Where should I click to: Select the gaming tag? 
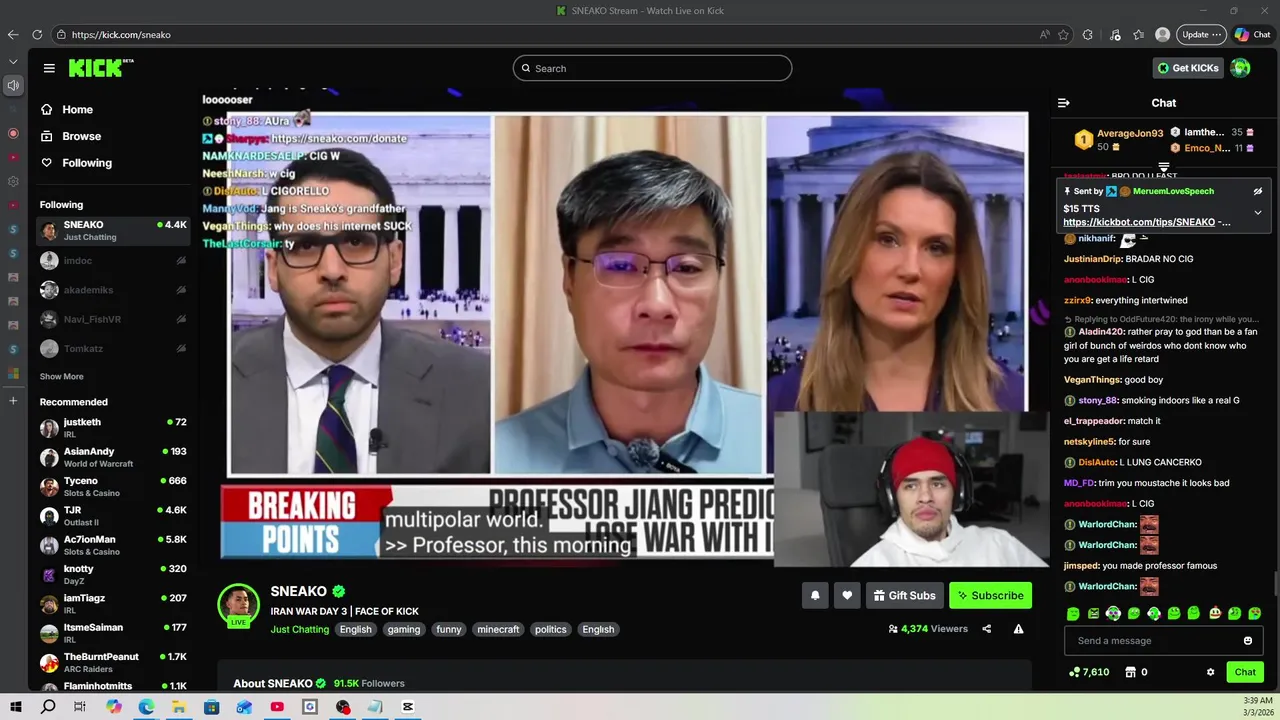(x=404, y=629)
